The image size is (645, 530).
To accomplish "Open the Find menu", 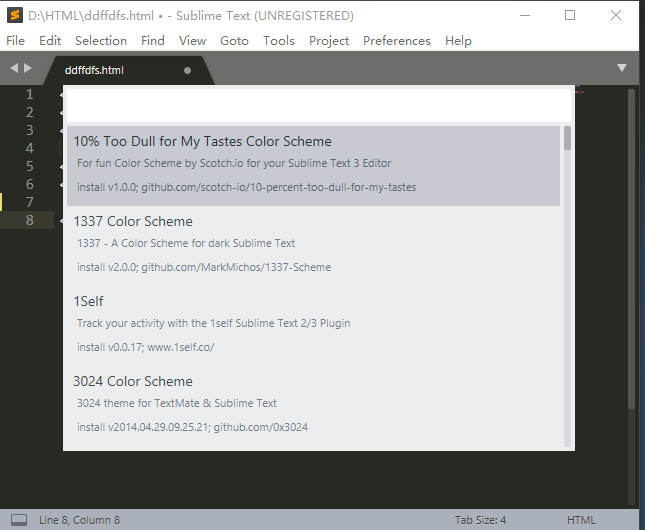I will (x=153, y=41).
